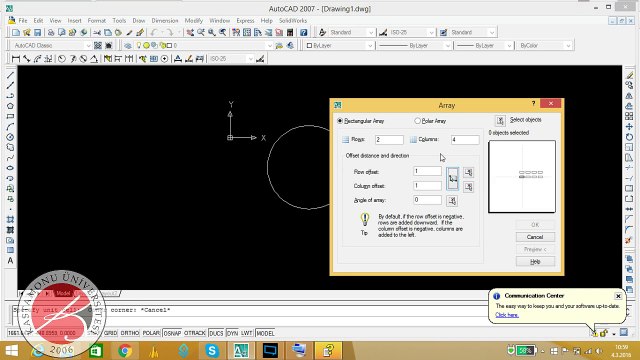The image size is (640, 360).
Task: Select the Rectangle draw tool
Action: (x=10, y=116)
